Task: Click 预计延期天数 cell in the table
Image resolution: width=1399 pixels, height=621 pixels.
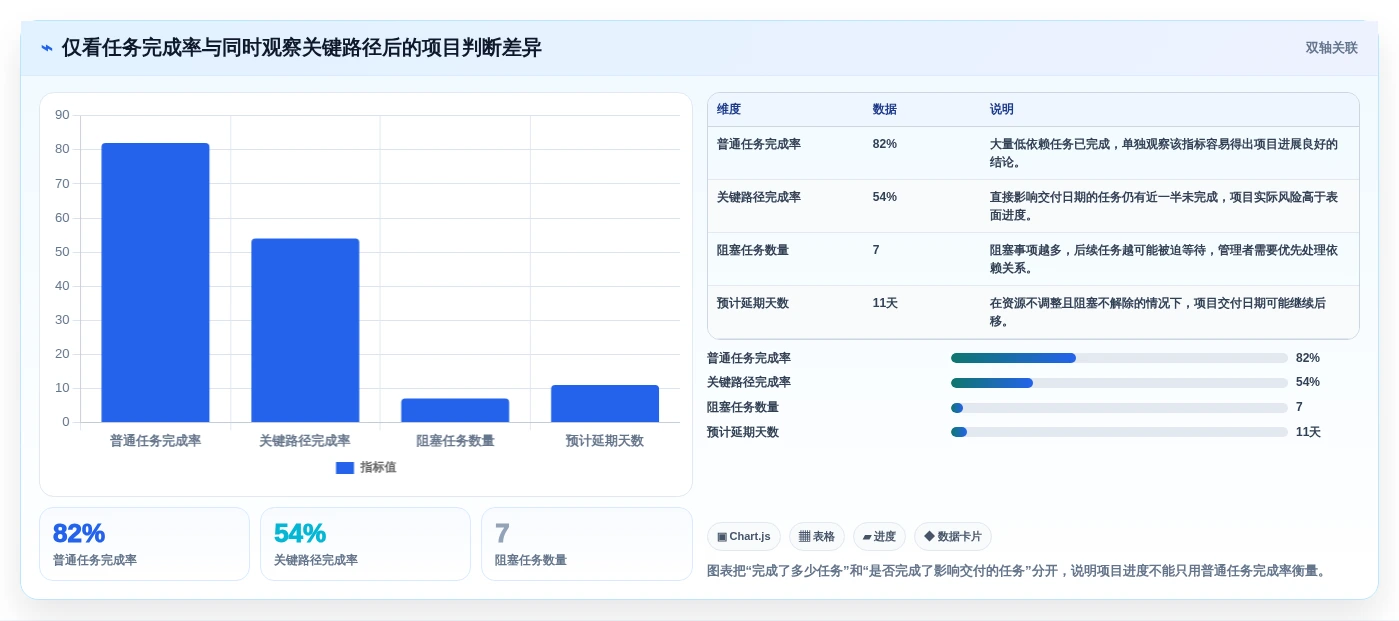Action: pyautogui.click(x=753, y=303)
